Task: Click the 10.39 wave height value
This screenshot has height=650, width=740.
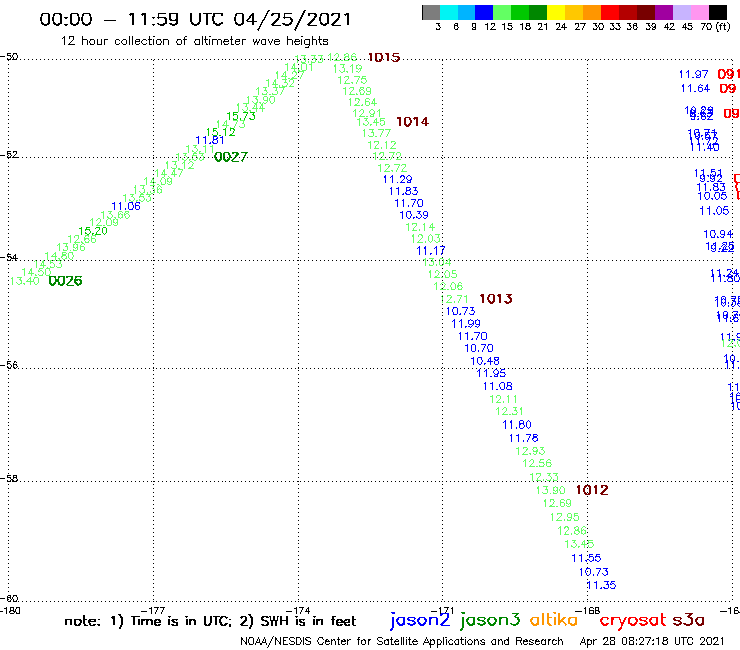Action: pyautogui.click(x=414, y=215)
